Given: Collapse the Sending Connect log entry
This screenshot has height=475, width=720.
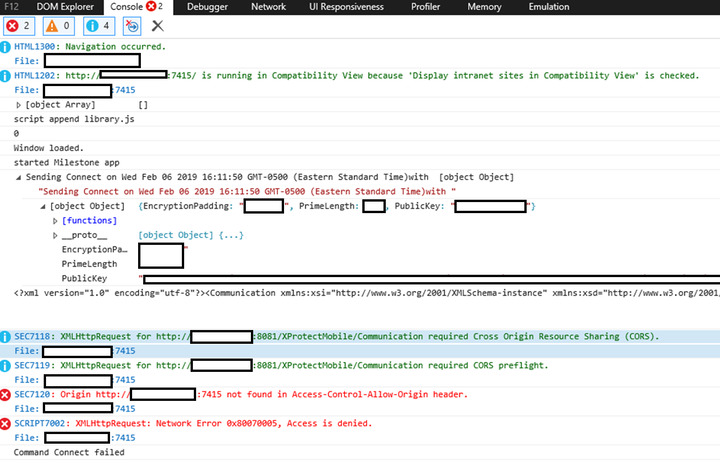Looking at the screenshot, I should tap(19, 177).
